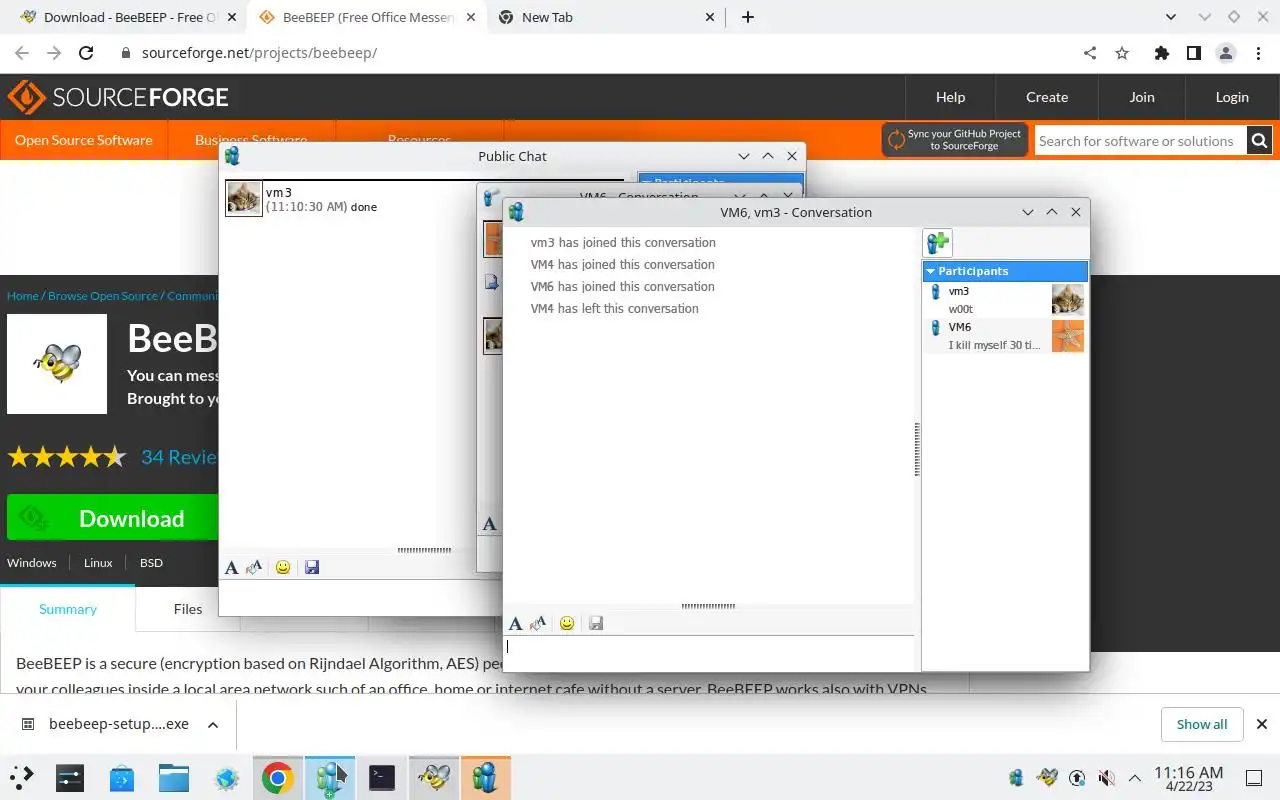
Task: Click Browse Open Source breadcrumb link
Action: pos(103,296)
